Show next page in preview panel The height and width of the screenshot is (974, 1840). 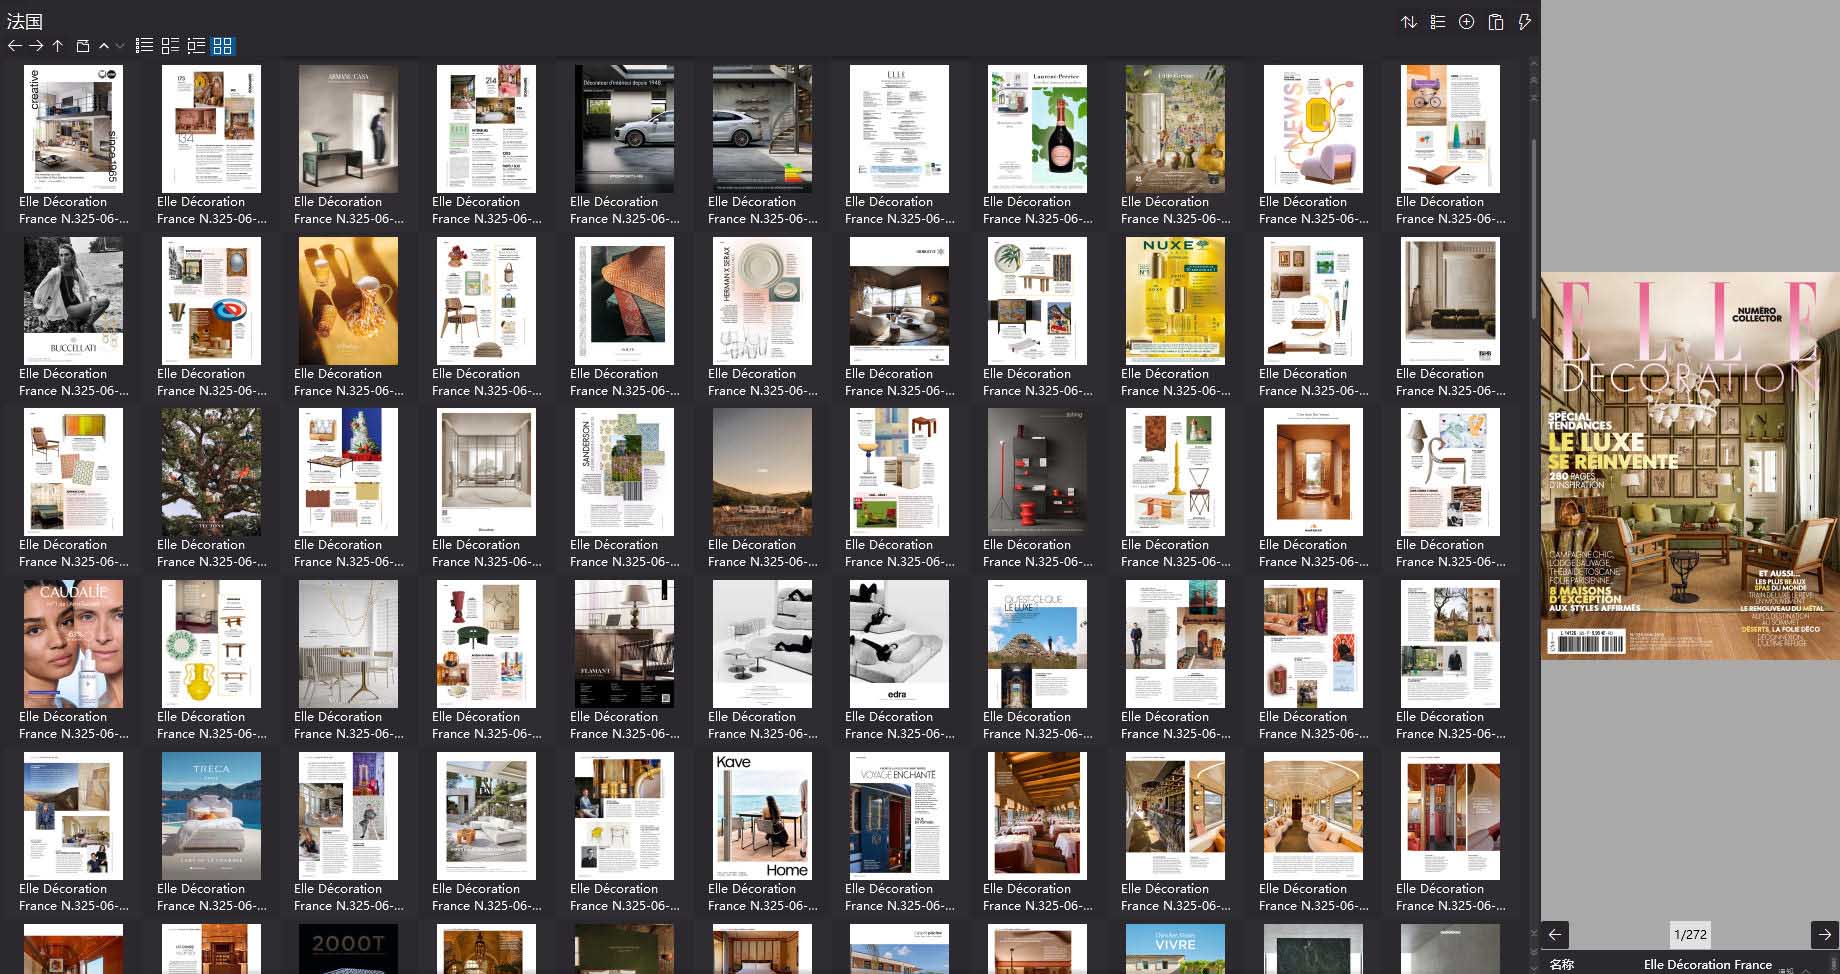(1824, 934)
